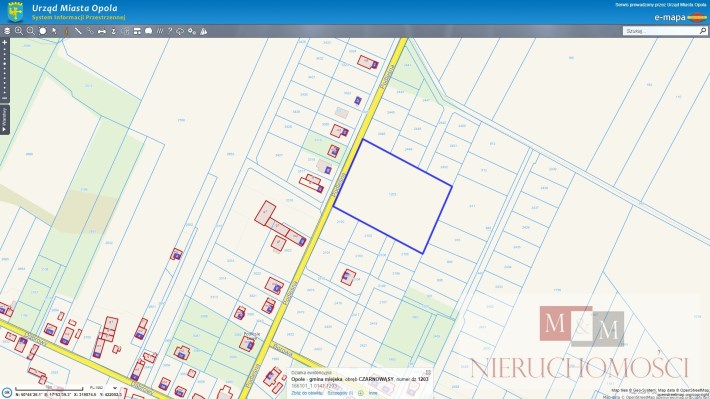The image size is (710, 399).
Task: Expand the Warstwy side panel
Action: 5,120
